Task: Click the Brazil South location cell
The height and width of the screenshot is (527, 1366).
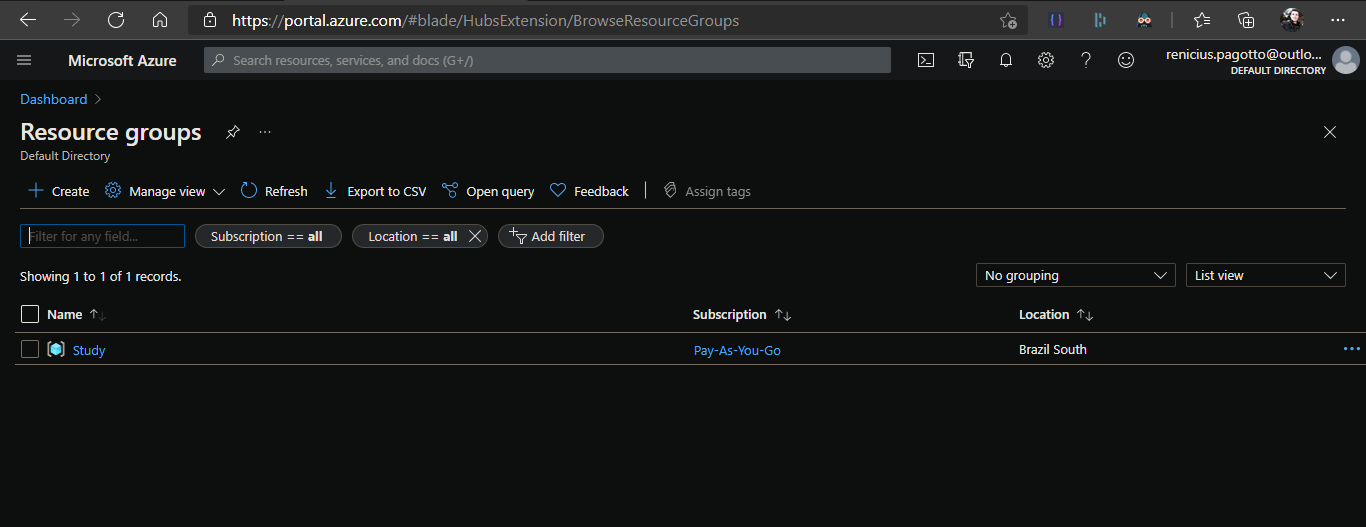Action: pos(1053,350)
